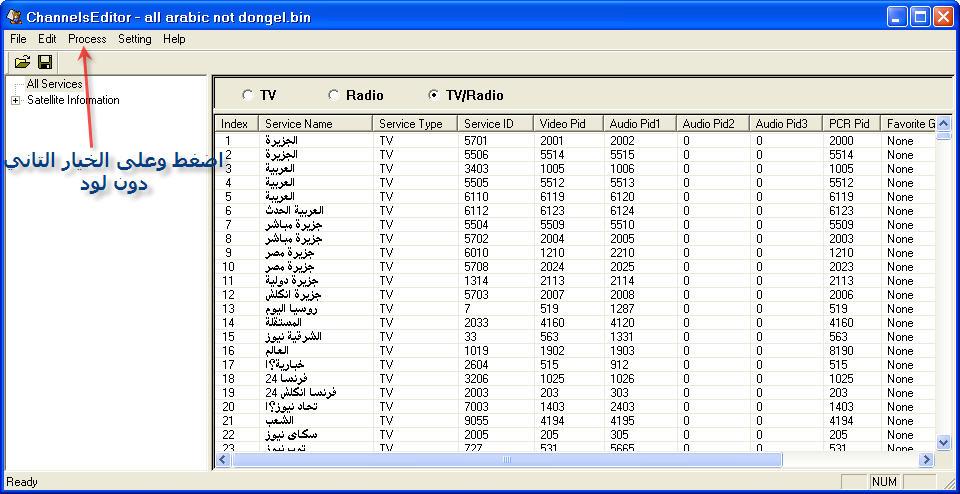Click PCR Pid cell 2003
The image size is (960, 494).
tap(841, 239)
